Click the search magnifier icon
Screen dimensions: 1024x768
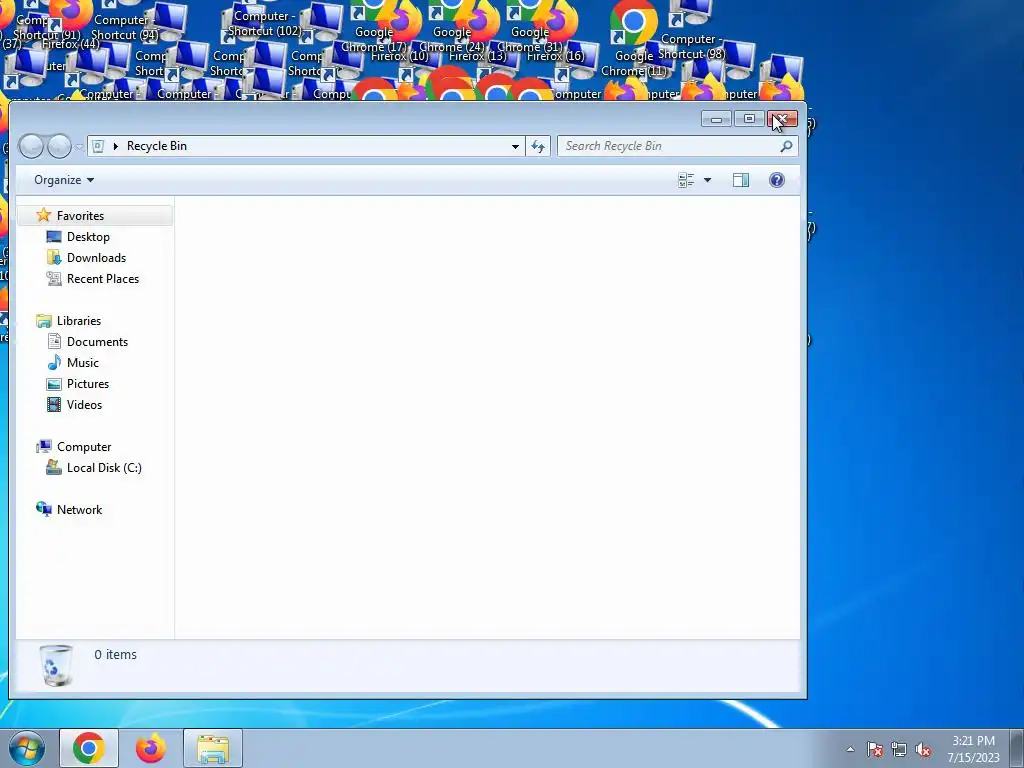786,146
